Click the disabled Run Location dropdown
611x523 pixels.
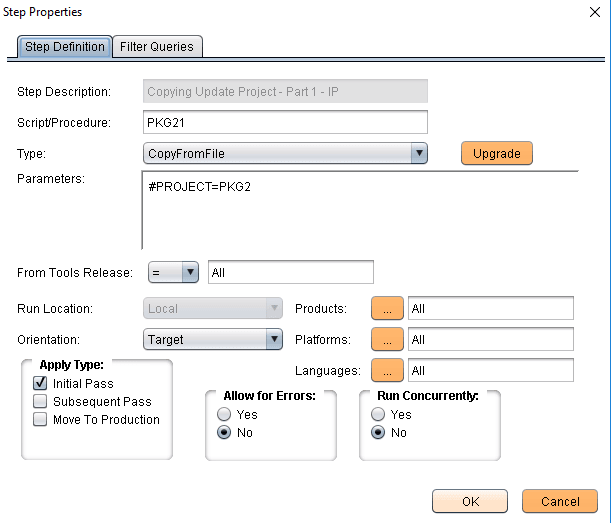pyautogui.click(x=213, y=308)
